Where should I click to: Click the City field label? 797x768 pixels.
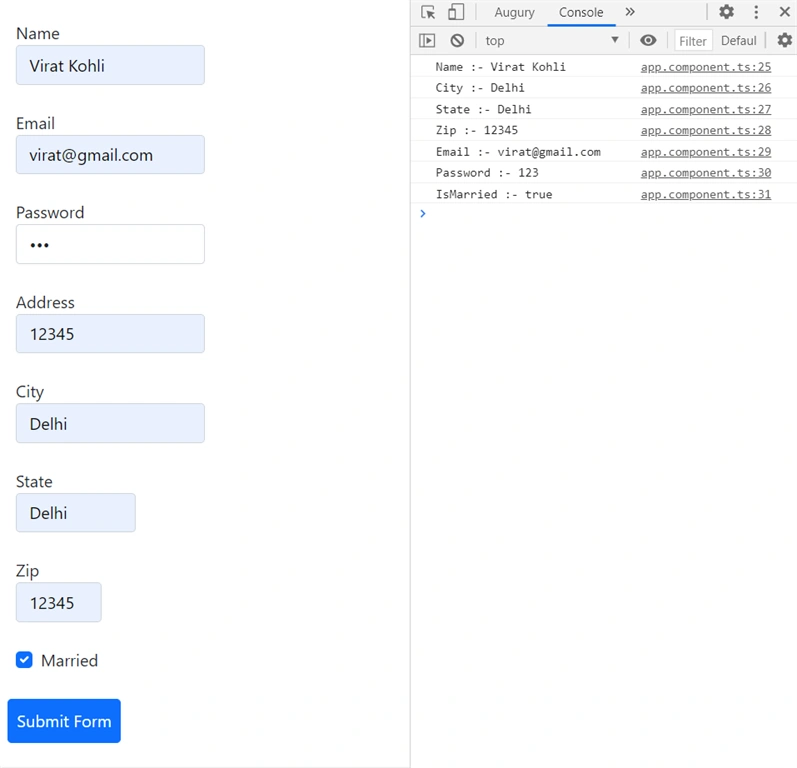29,392
